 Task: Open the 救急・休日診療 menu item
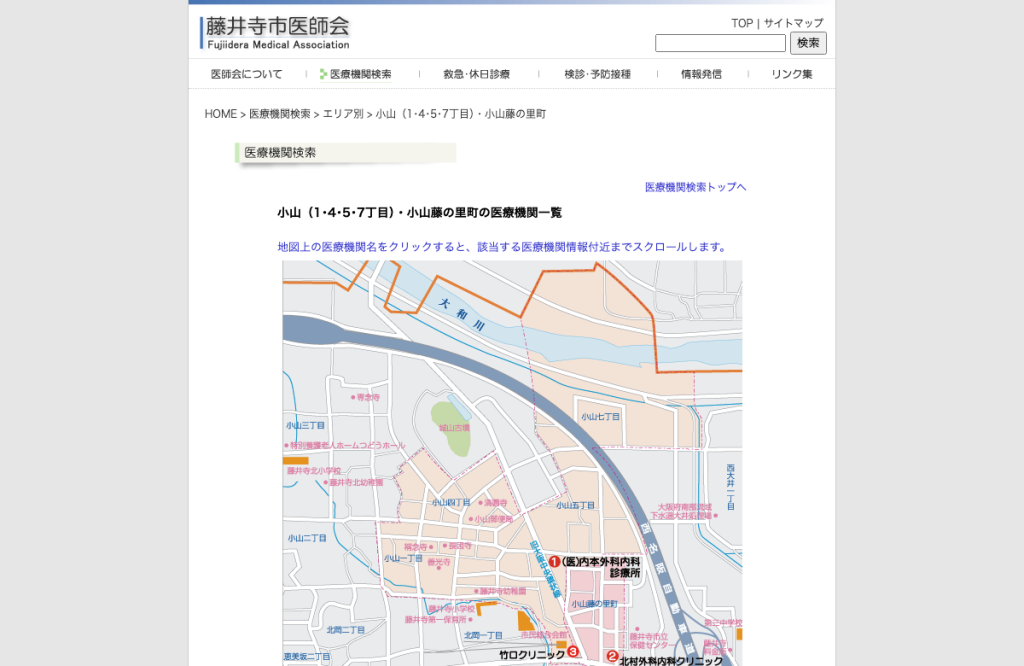click(477, 74)
